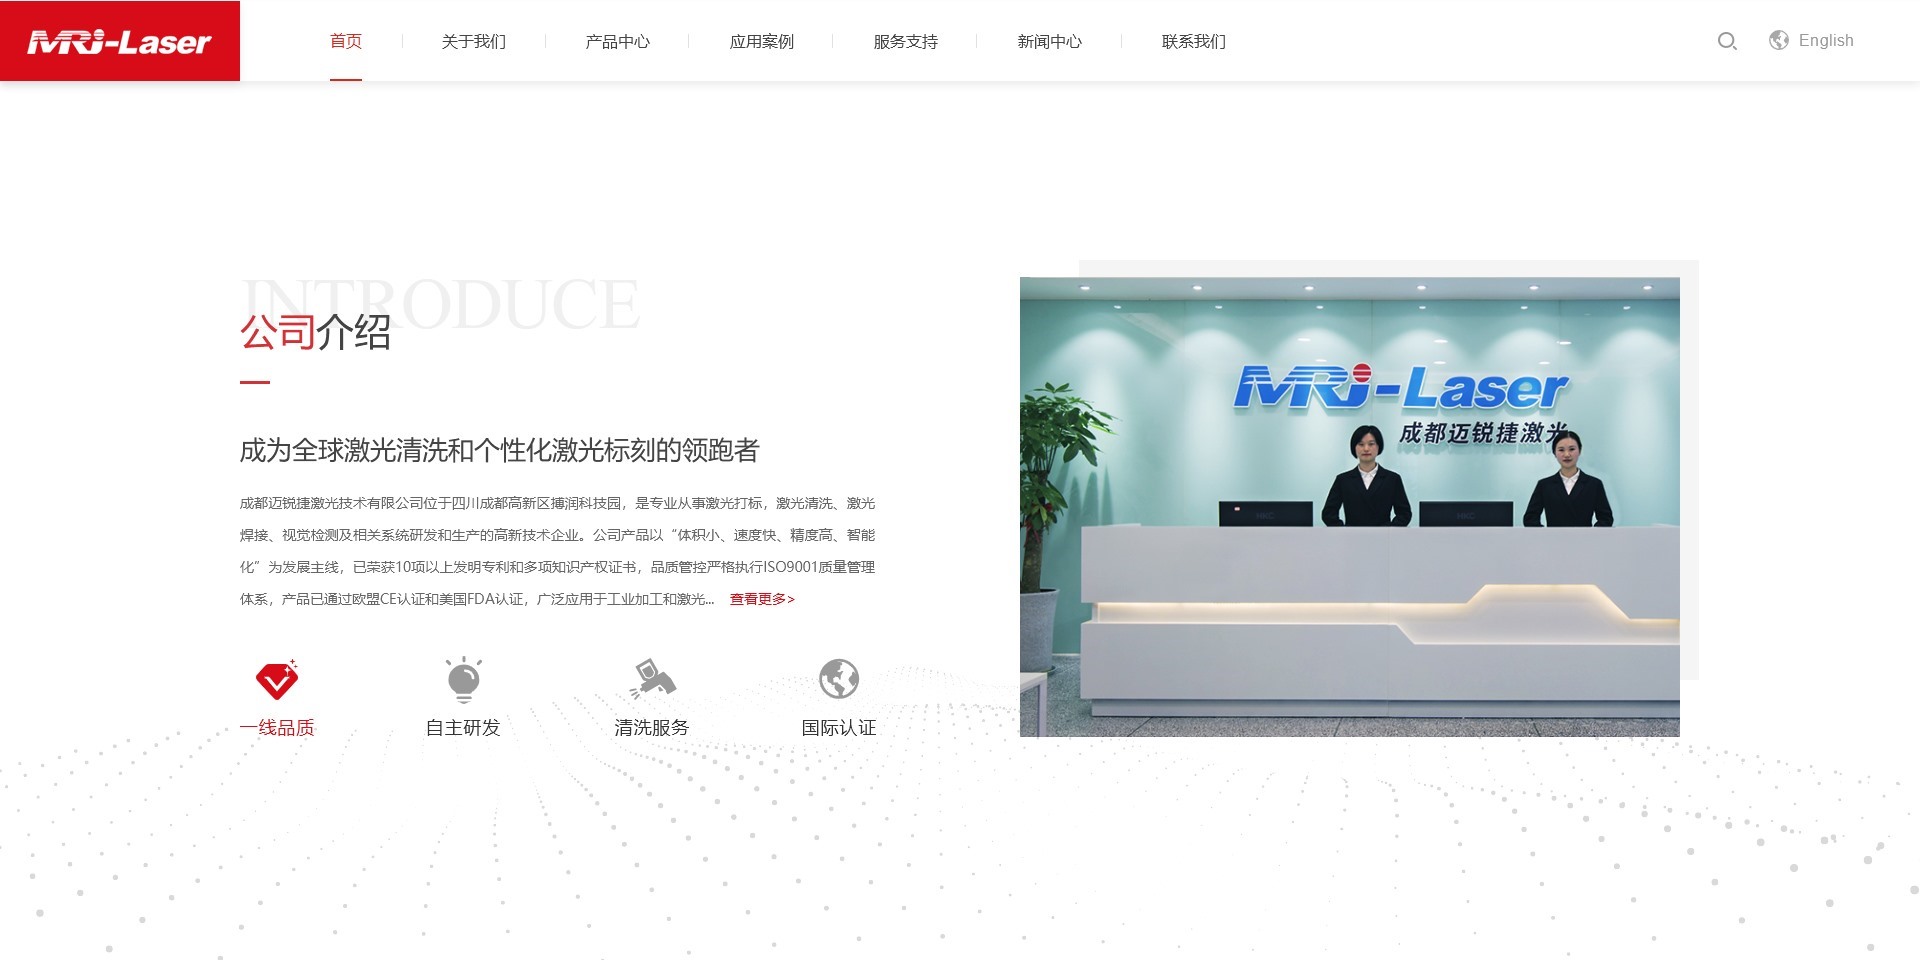
Task: Expand the 产品中心 navigation menu
Action: [x=618, y=41]
